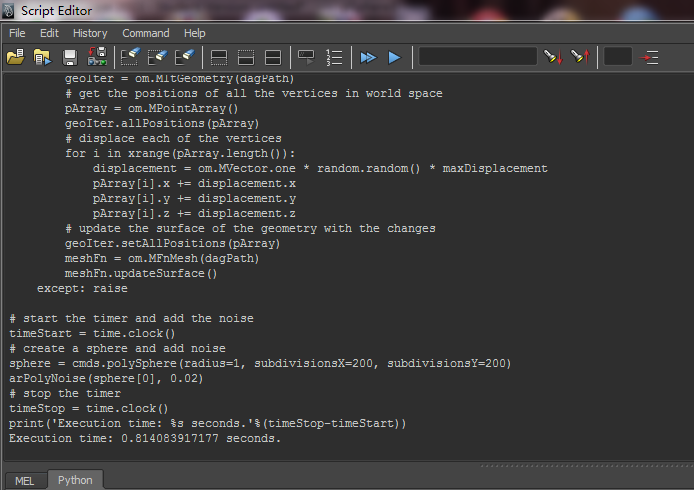Select the Python tab
694x490 pixels.
(75, 480)
